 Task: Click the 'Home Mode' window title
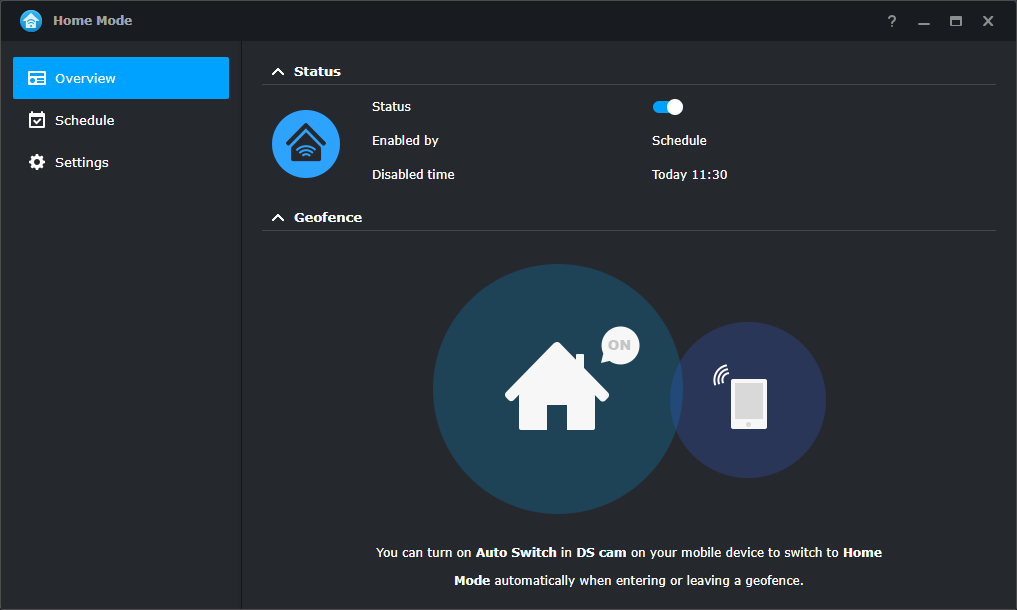[x=93, y=21]
